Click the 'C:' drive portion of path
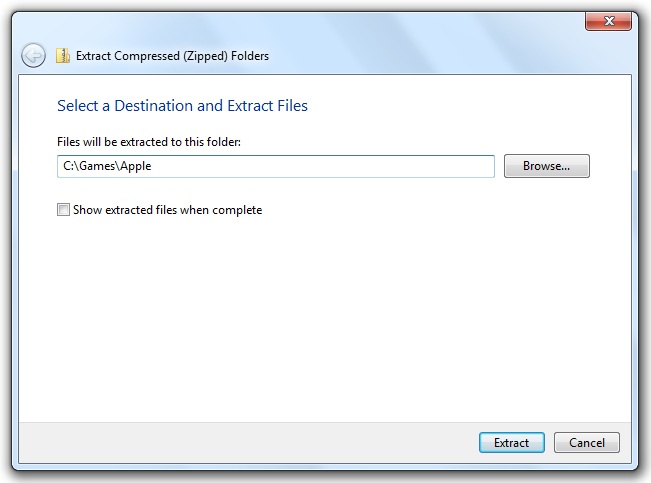The height and width of the screenshot is (483, 651). coord(67,166)
